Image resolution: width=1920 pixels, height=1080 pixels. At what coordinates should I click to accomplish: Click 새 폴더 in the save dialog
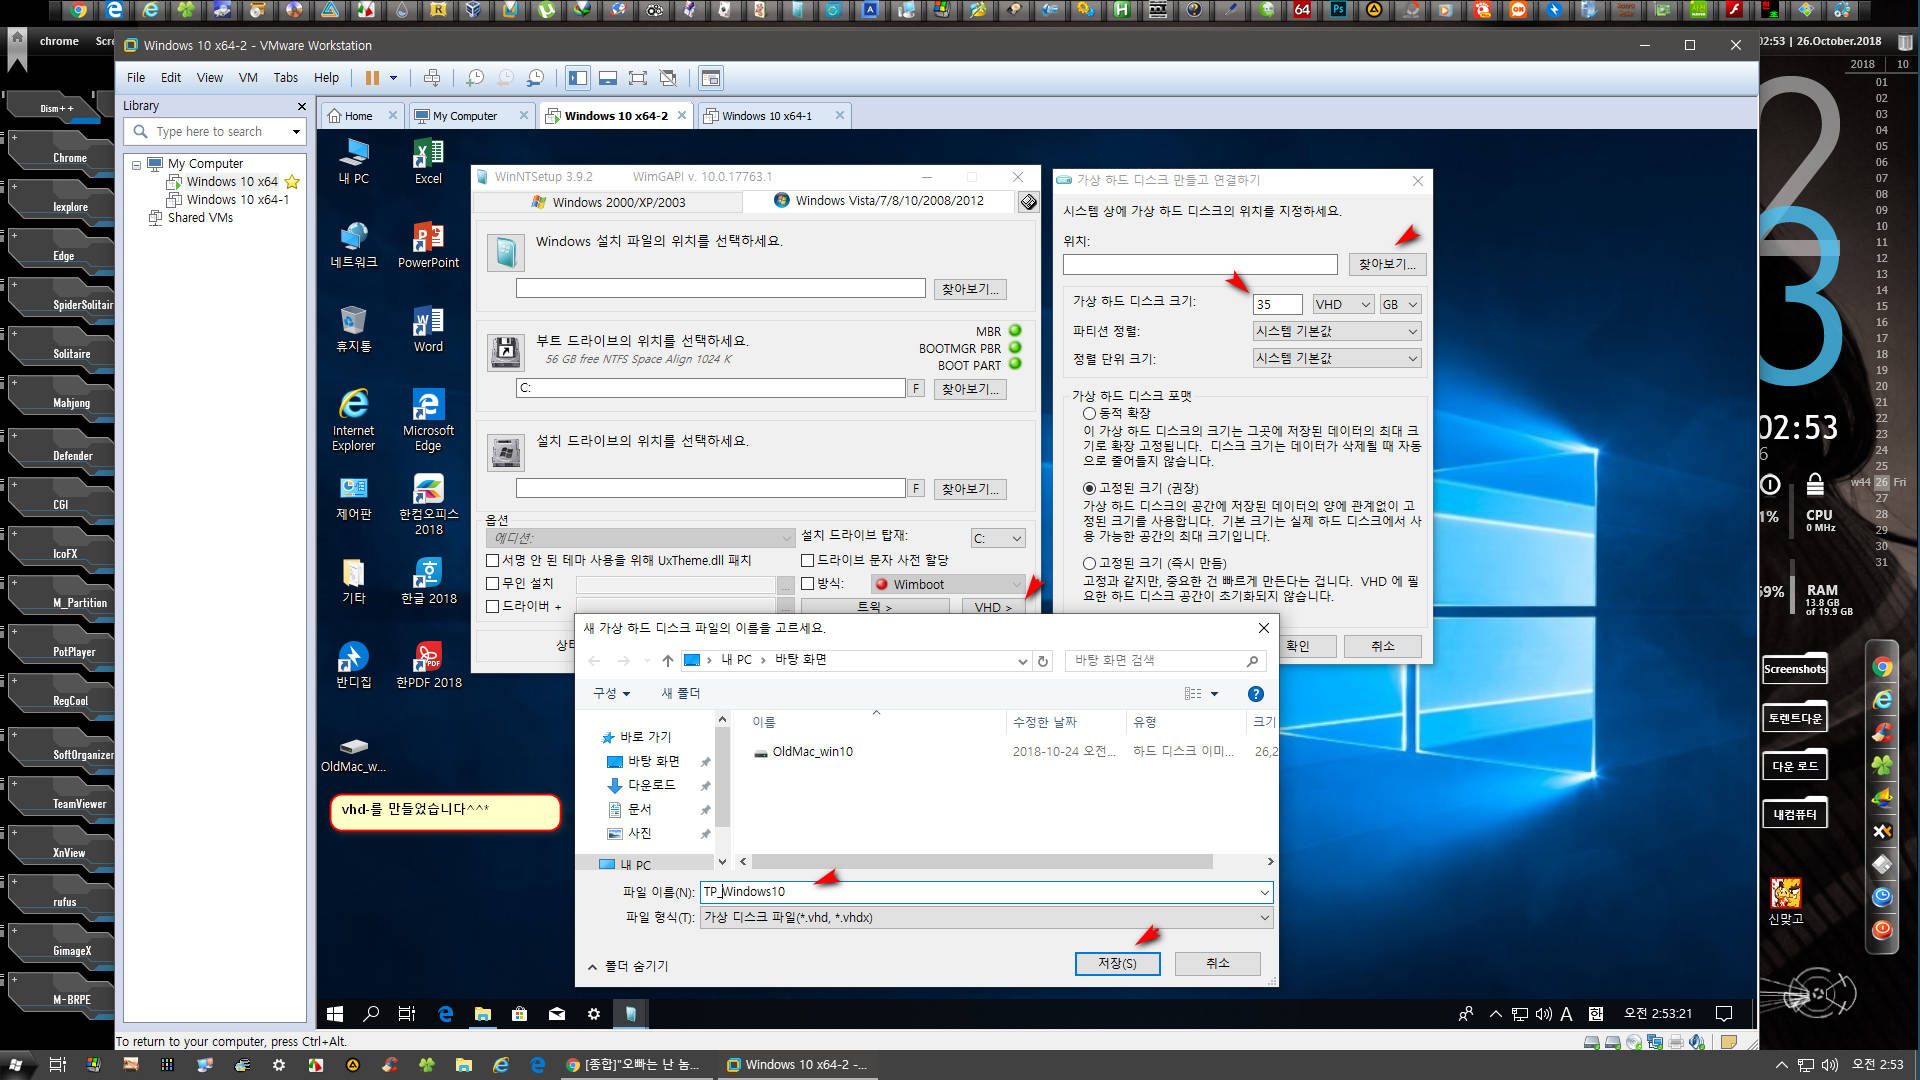(x=680, y=693)
